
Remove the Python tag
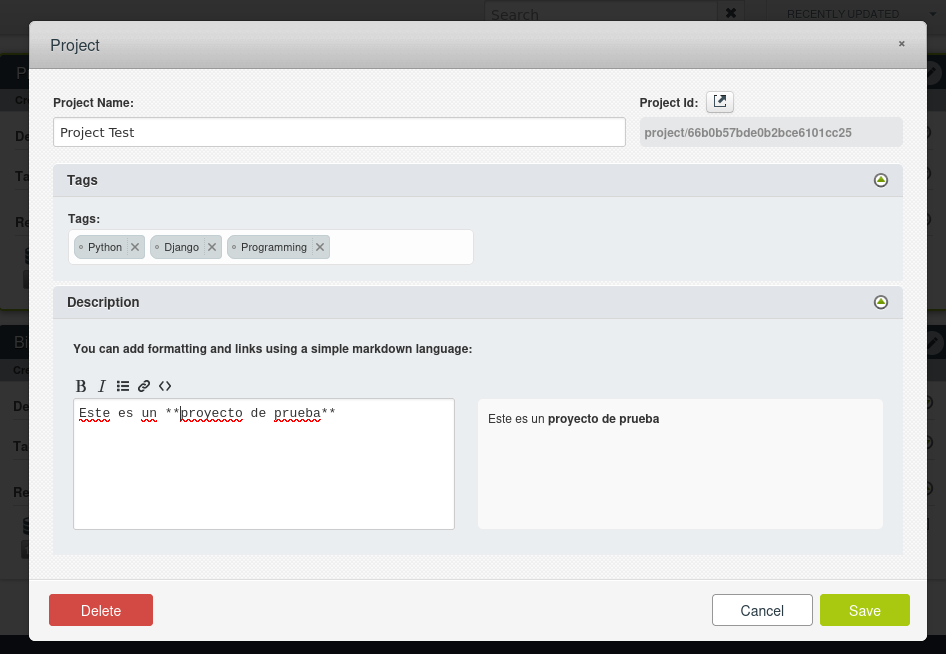point(135,247)
